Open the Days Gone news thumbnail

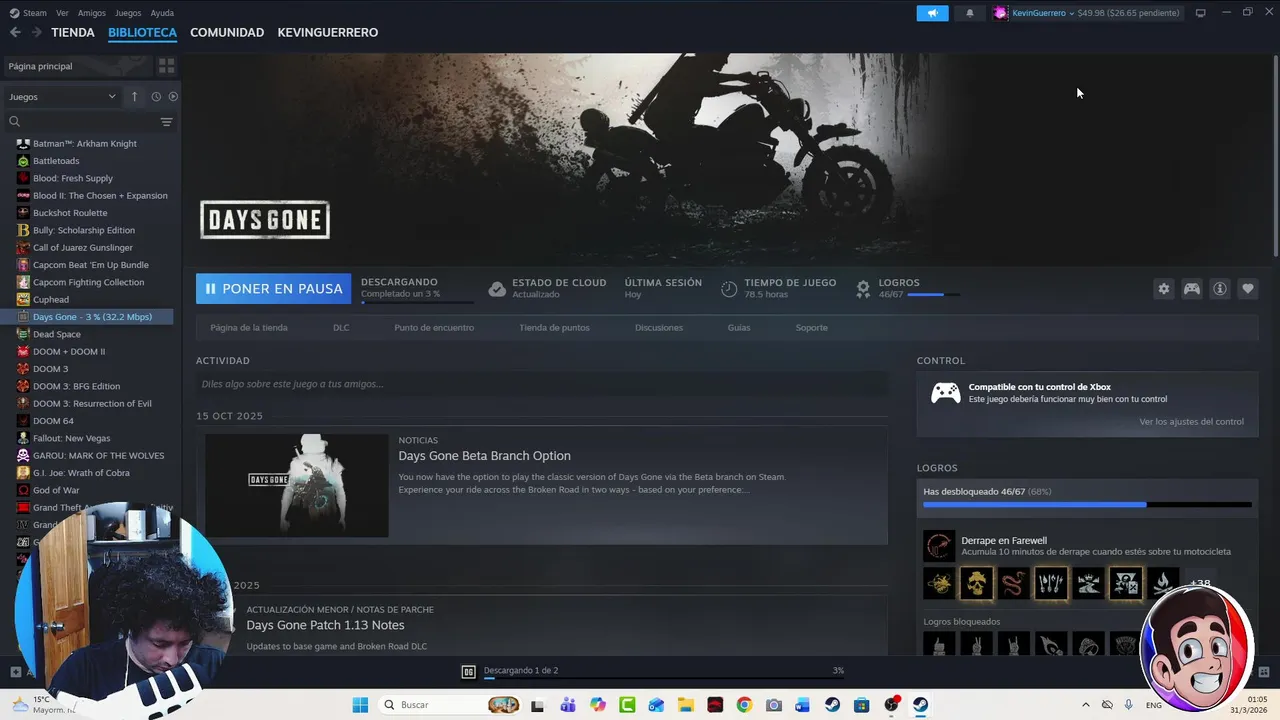click(x=297, y=485)
